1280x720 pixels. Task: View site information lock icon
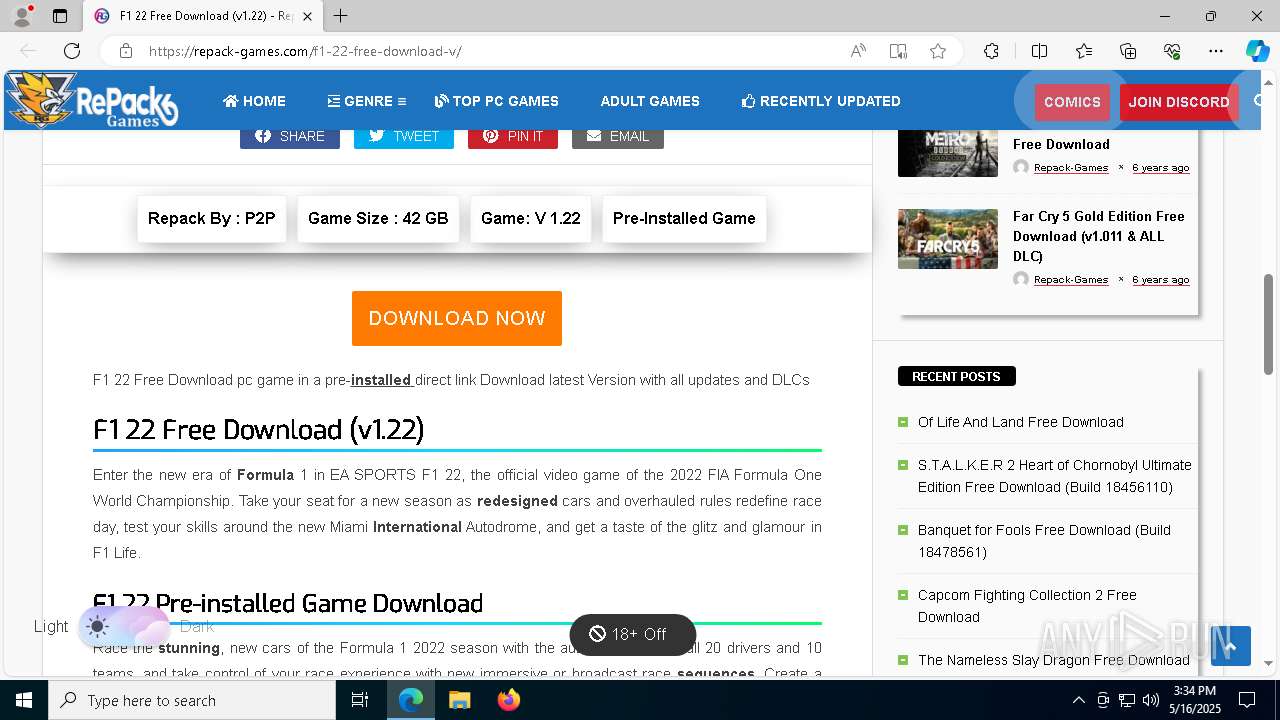coord(126,51)
